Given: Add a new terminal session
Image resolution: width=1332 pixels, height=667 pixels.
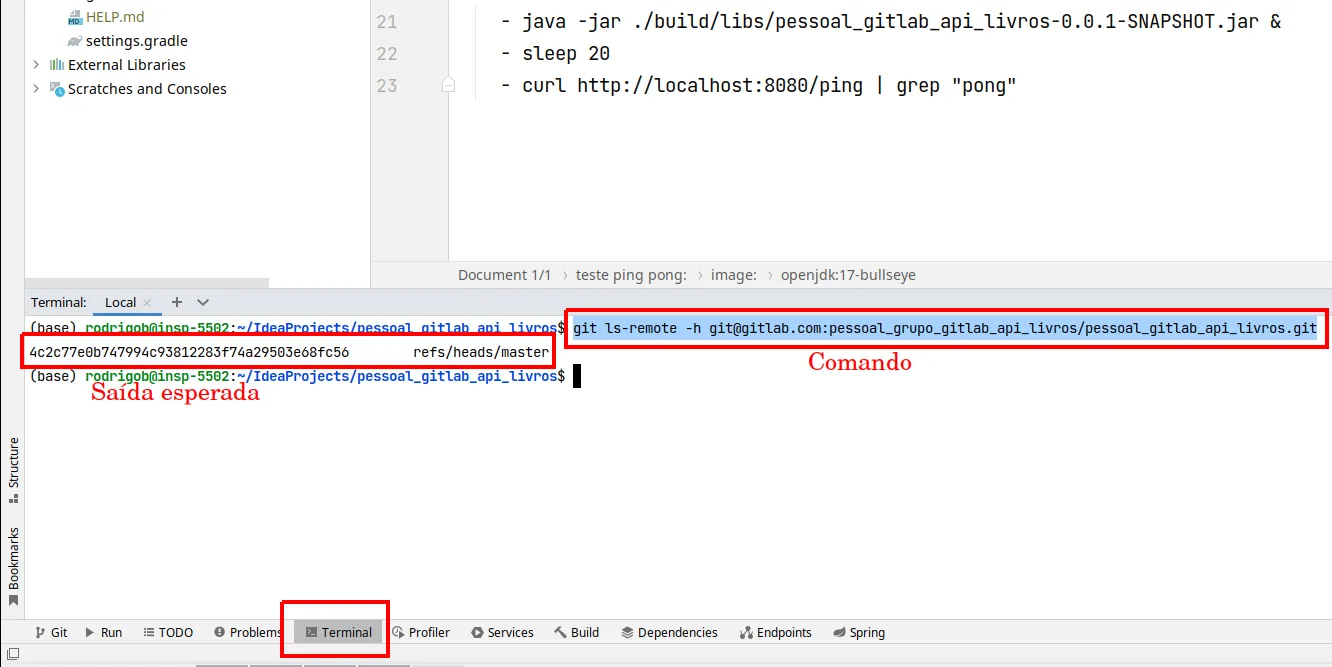Looking at the screenshot, I should pos(177,302).
